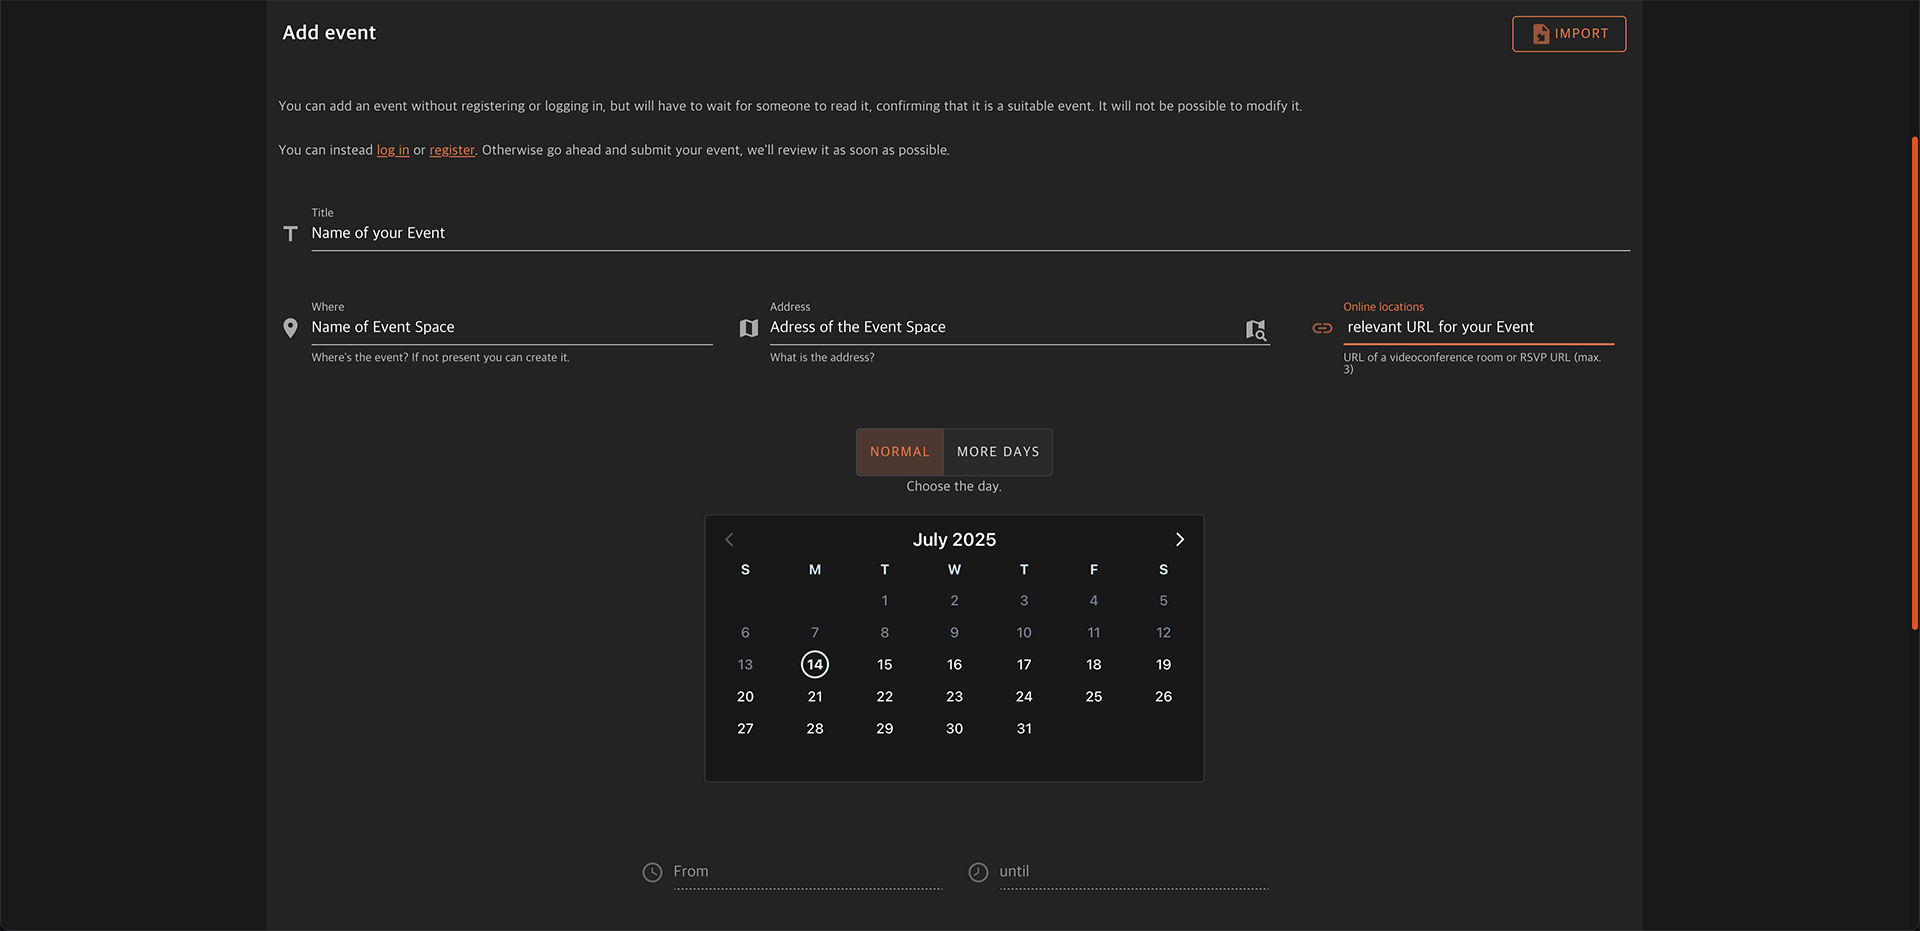The height and width of the screenshot is (931, 1920).
Task: Click the clock icon beside From
Action: click(652, 872)
